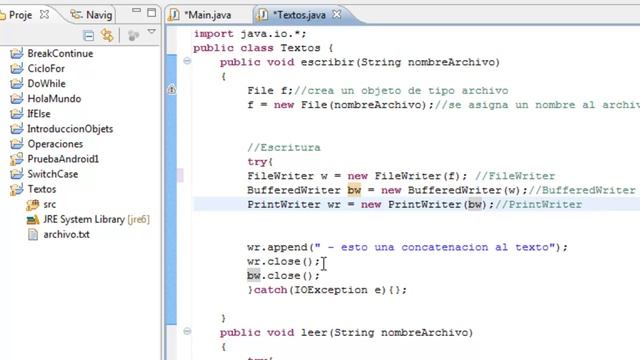Select the Project Explorer view tab

pyautogui.click(x=20, y=15)
